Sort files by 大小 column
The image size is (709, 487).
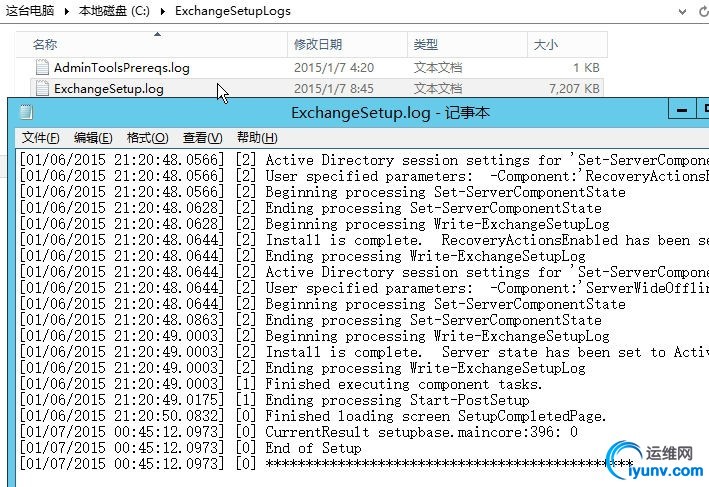point(567,44)
